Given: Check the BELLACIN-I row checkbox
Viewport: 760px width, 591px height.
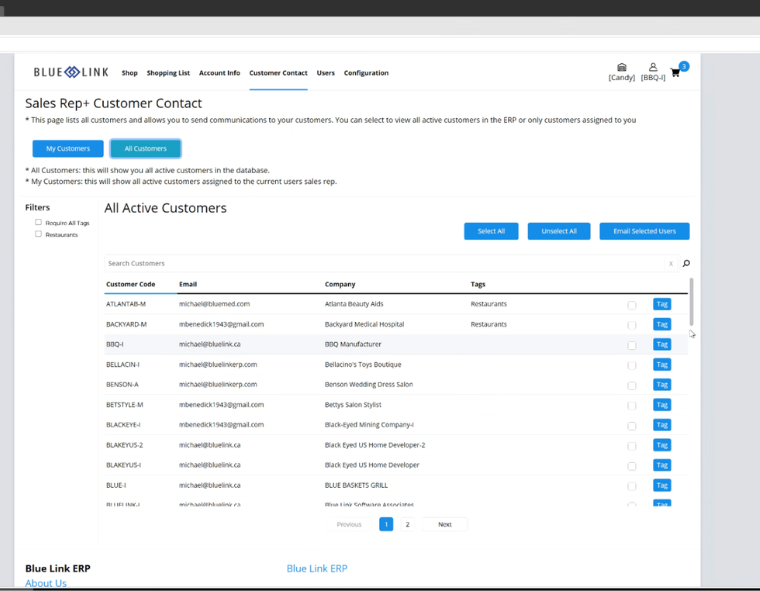Looking at the screenshot, I should point(632,366).
